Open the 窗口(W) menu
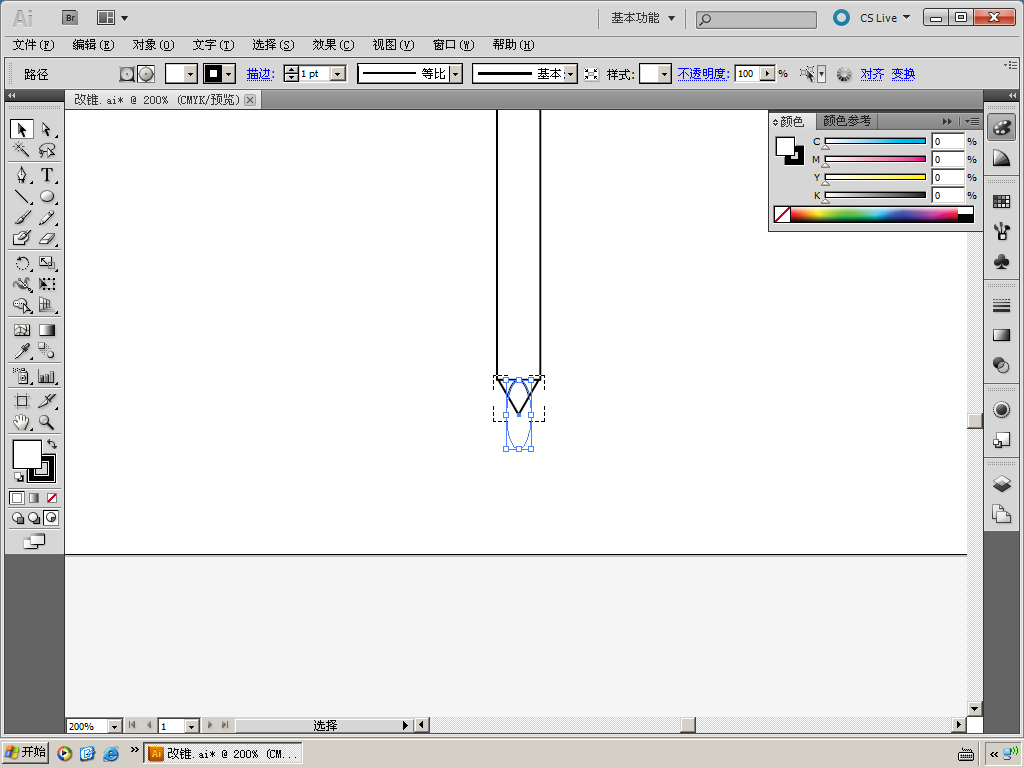The width and height of the screenshot is (1024, 768). pos(453,45)
